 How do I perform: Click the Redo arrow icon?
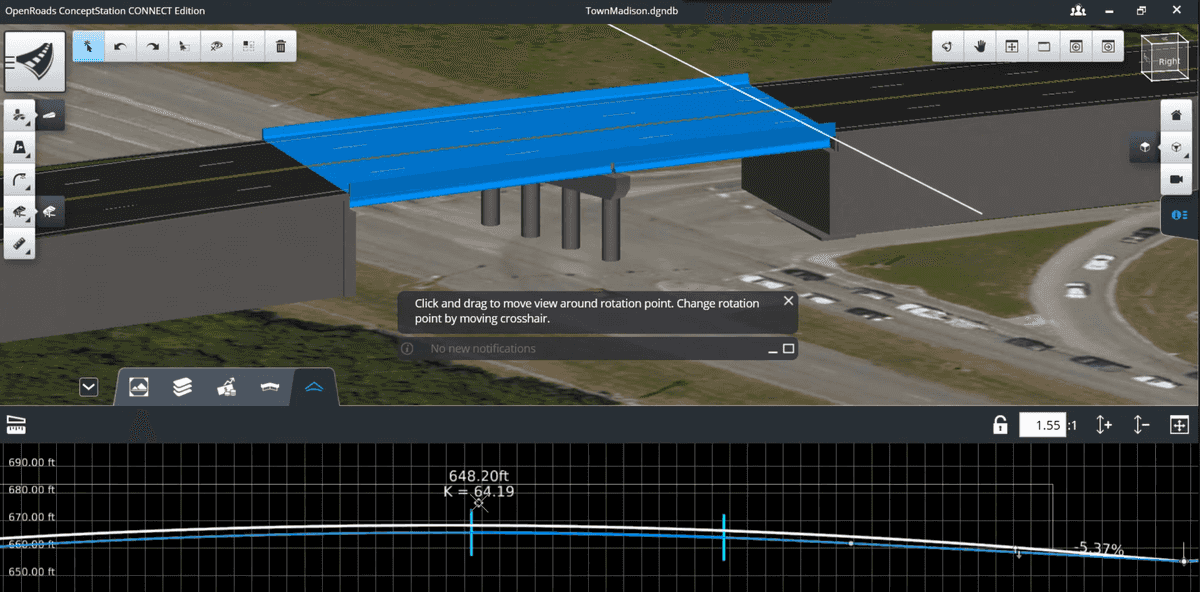153,46
